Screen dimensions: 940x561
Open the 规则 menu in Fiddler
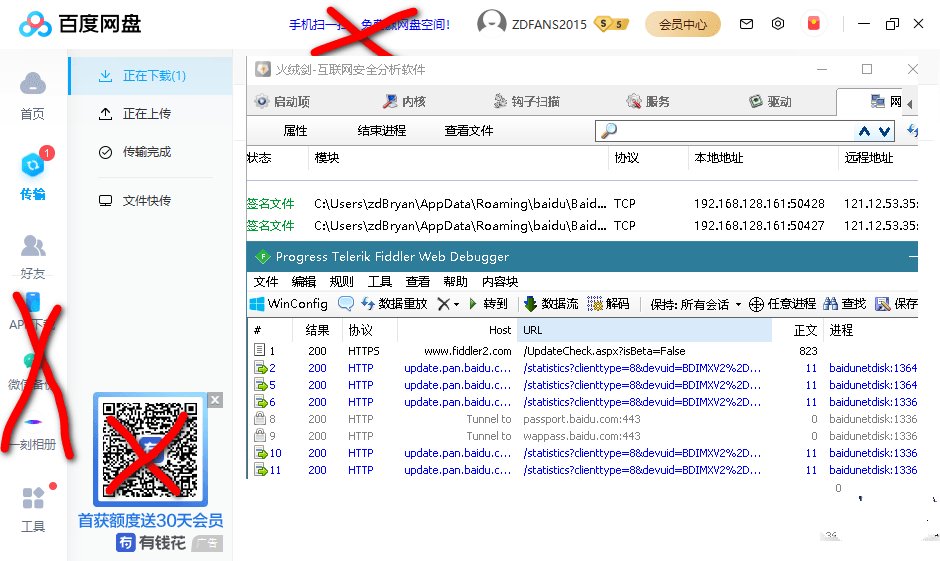click(341, 281)
